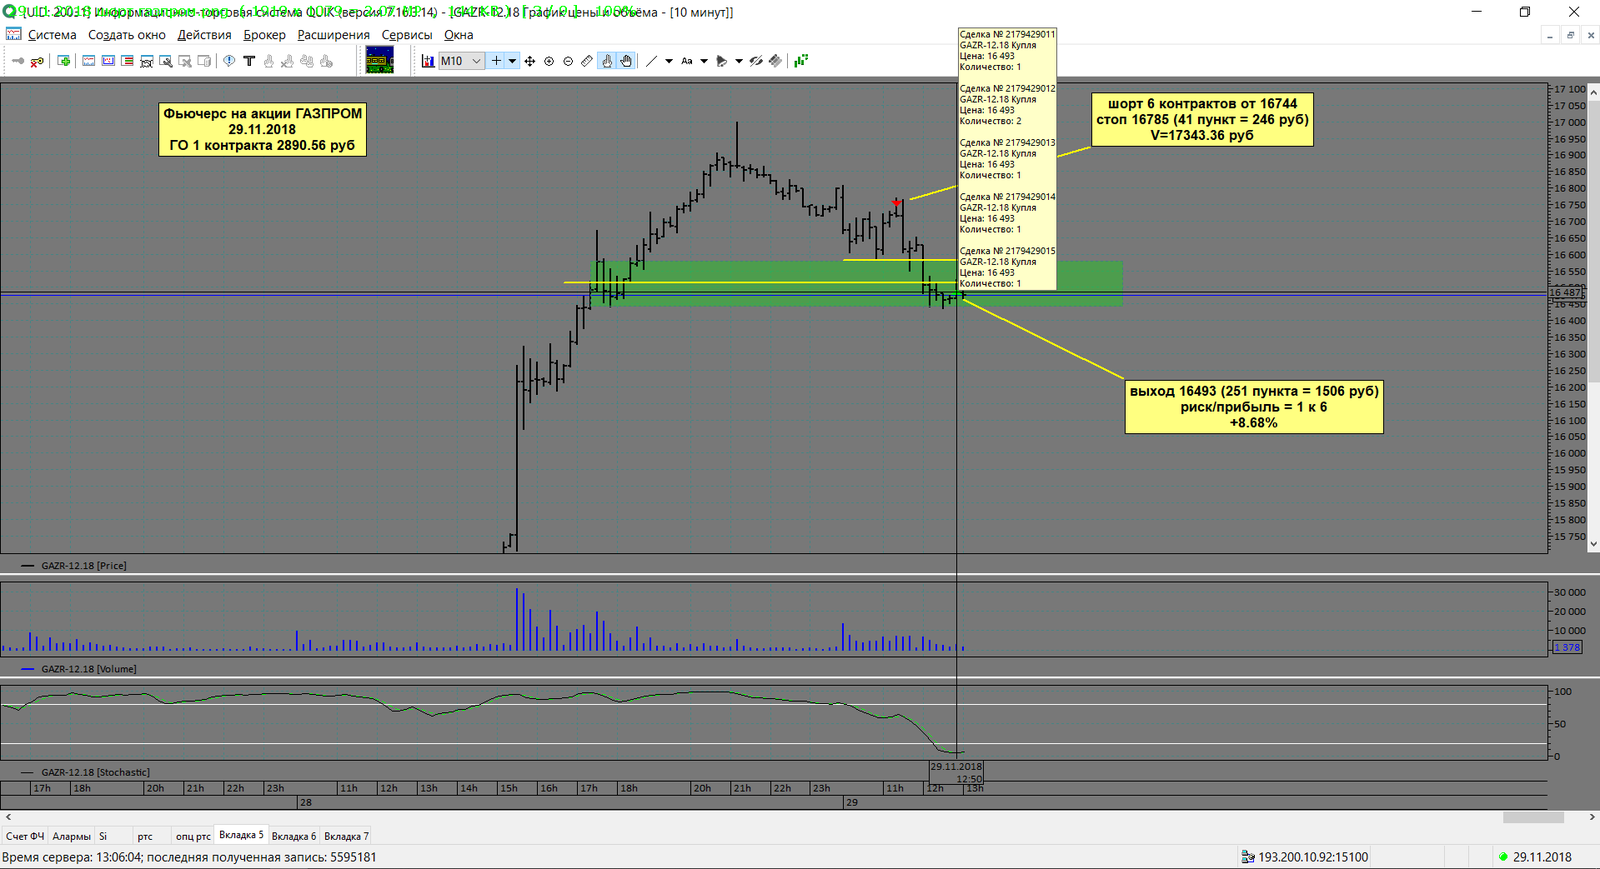The width and height of the screenshot is (1600, 869).
Task: Click the green connection status indicator
Action: [x=1503, y=857]
